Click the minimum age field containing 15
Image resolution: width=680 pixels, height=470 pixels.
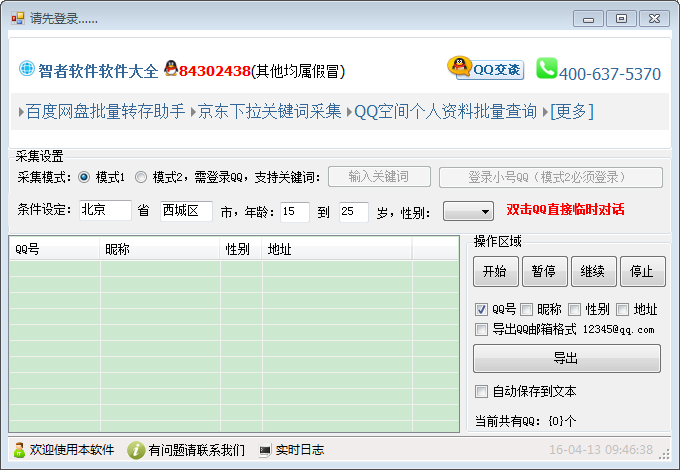294,212
